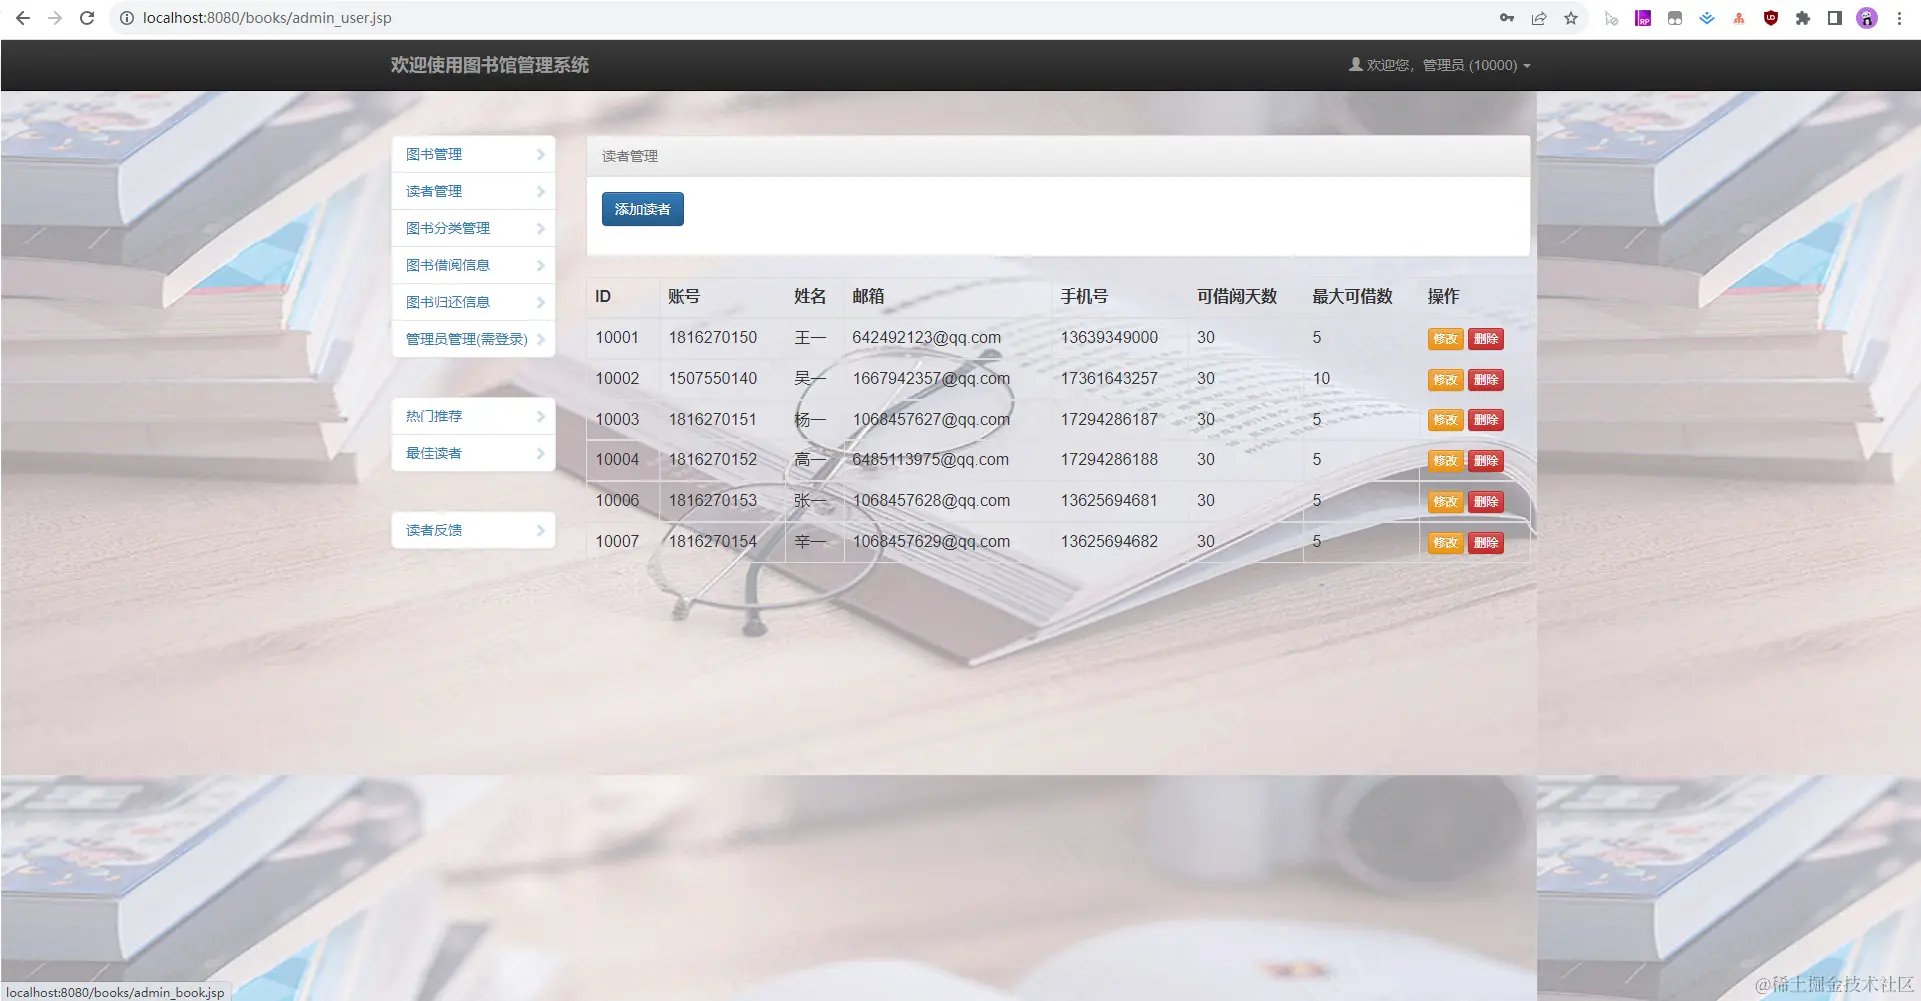Click chevron beside 最佳读者
The image size is (1921, 1001).
point(540,453)
